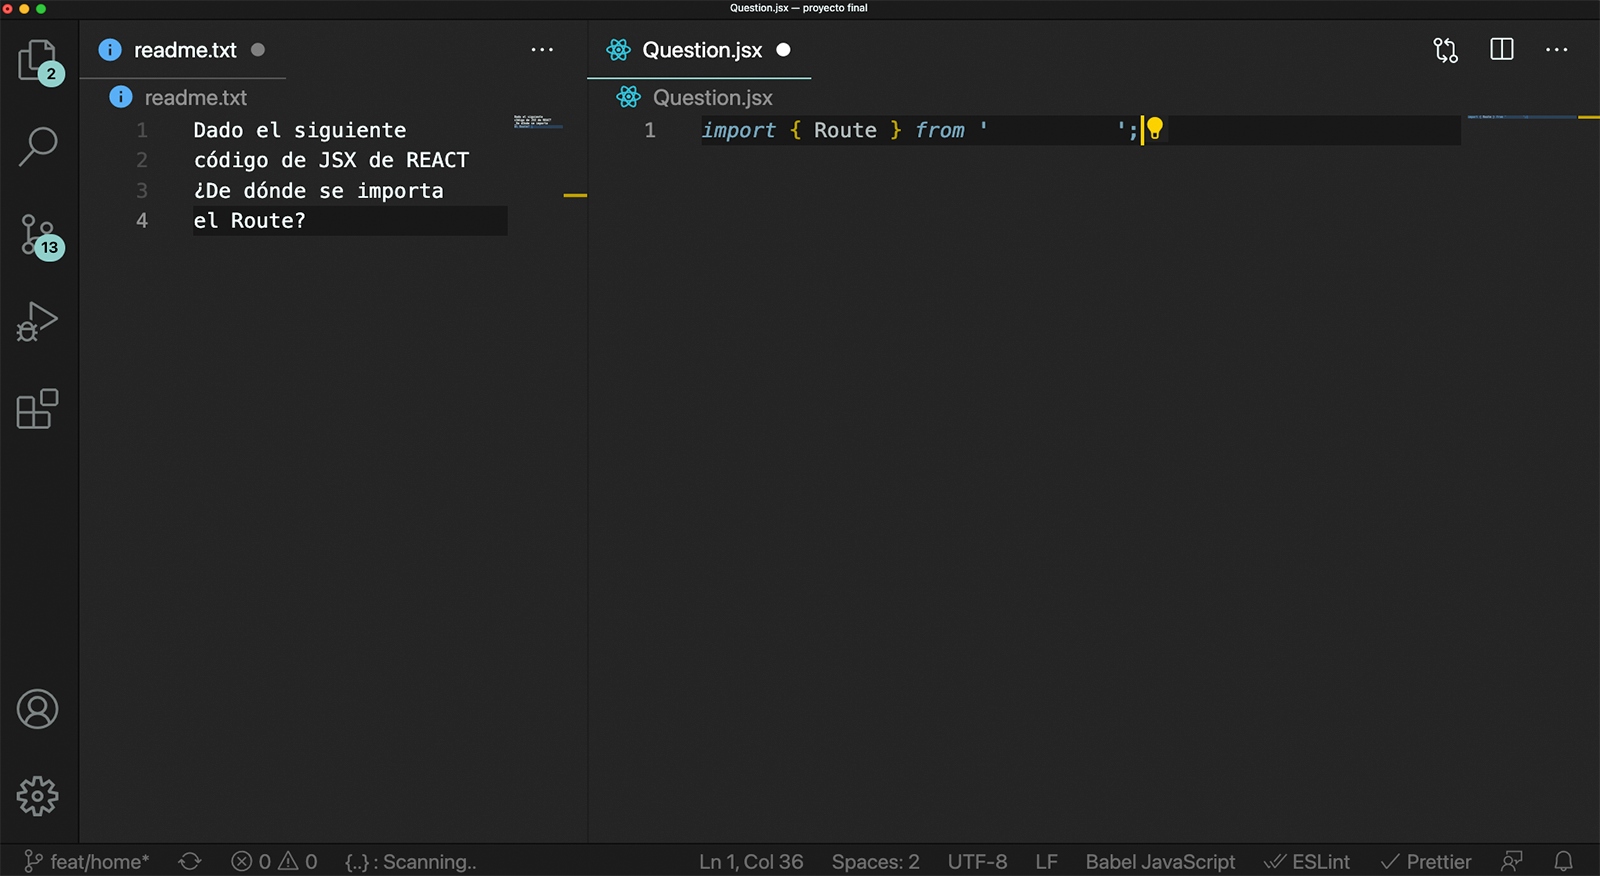Open Source Control with 13 changes
Screen dimensions: 1600x876
[38, 236]
